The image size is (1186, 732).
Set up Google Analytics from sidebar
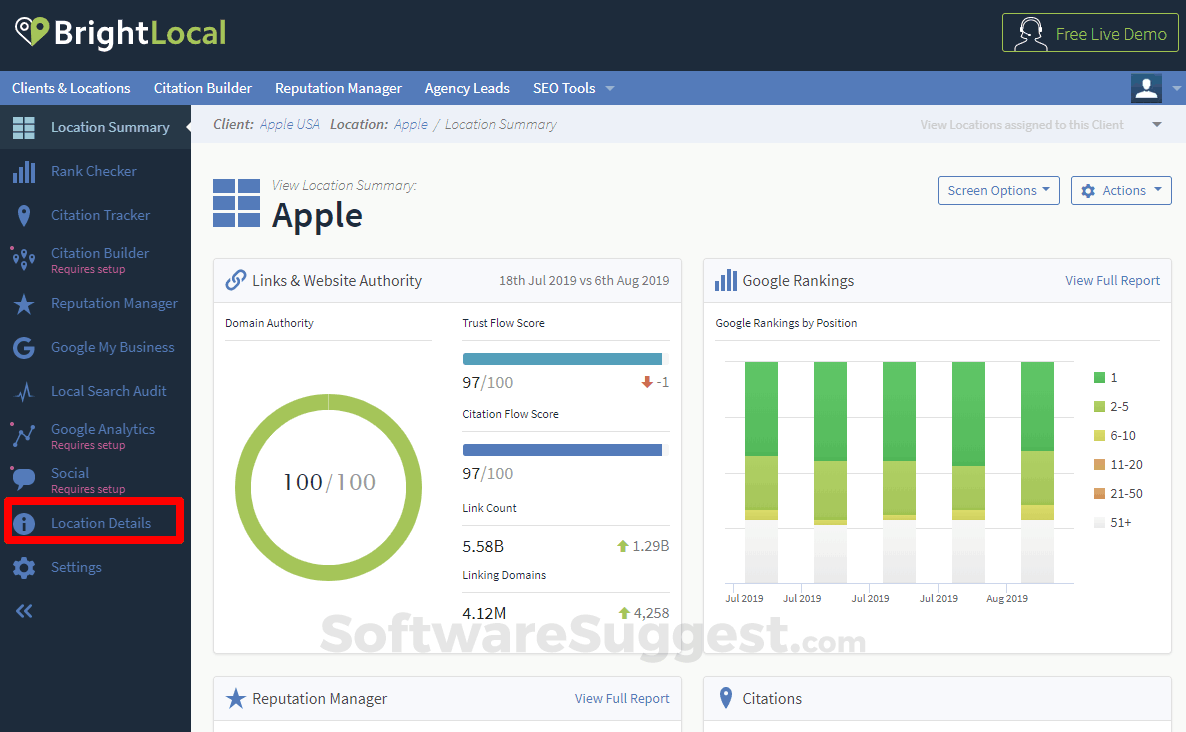tap(102, 428)
